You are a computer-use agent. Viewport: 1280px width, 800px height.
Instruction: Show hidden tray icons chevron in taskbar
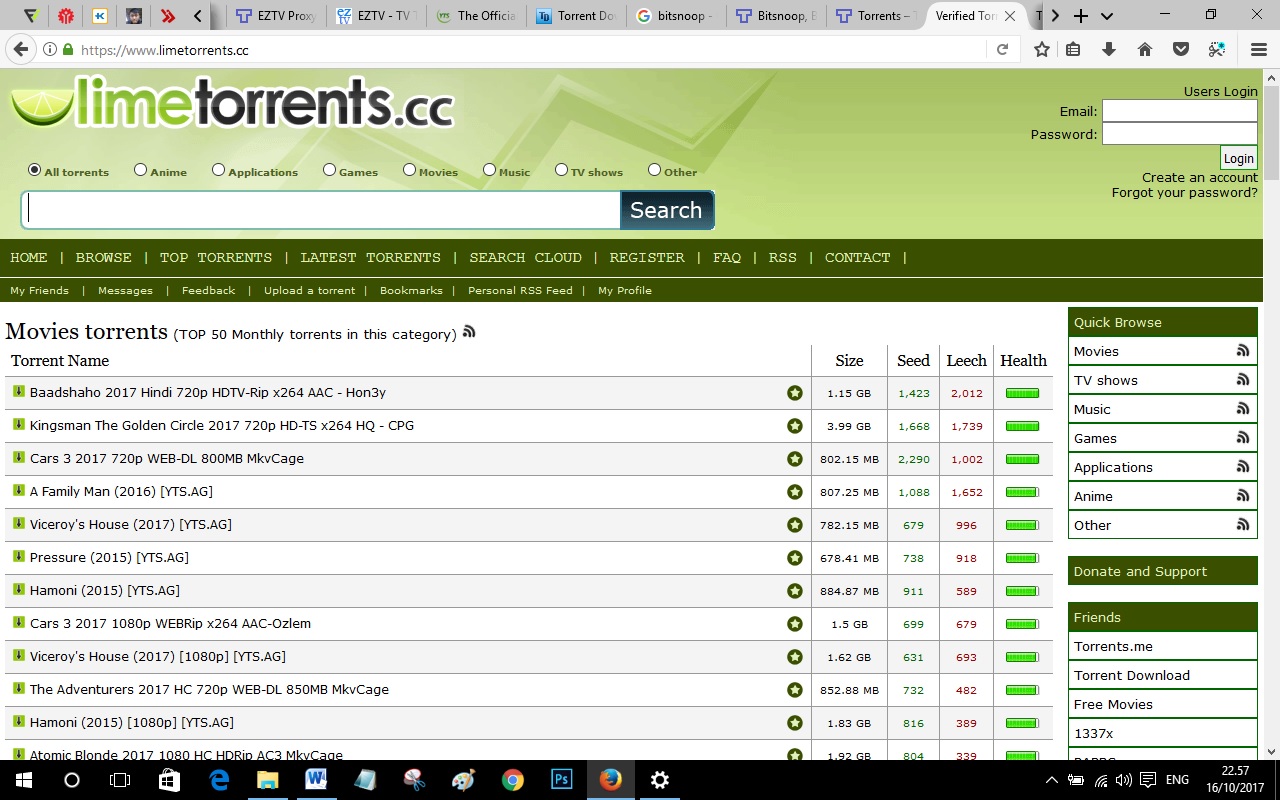pyautogui.click(x=1051, y=780)
